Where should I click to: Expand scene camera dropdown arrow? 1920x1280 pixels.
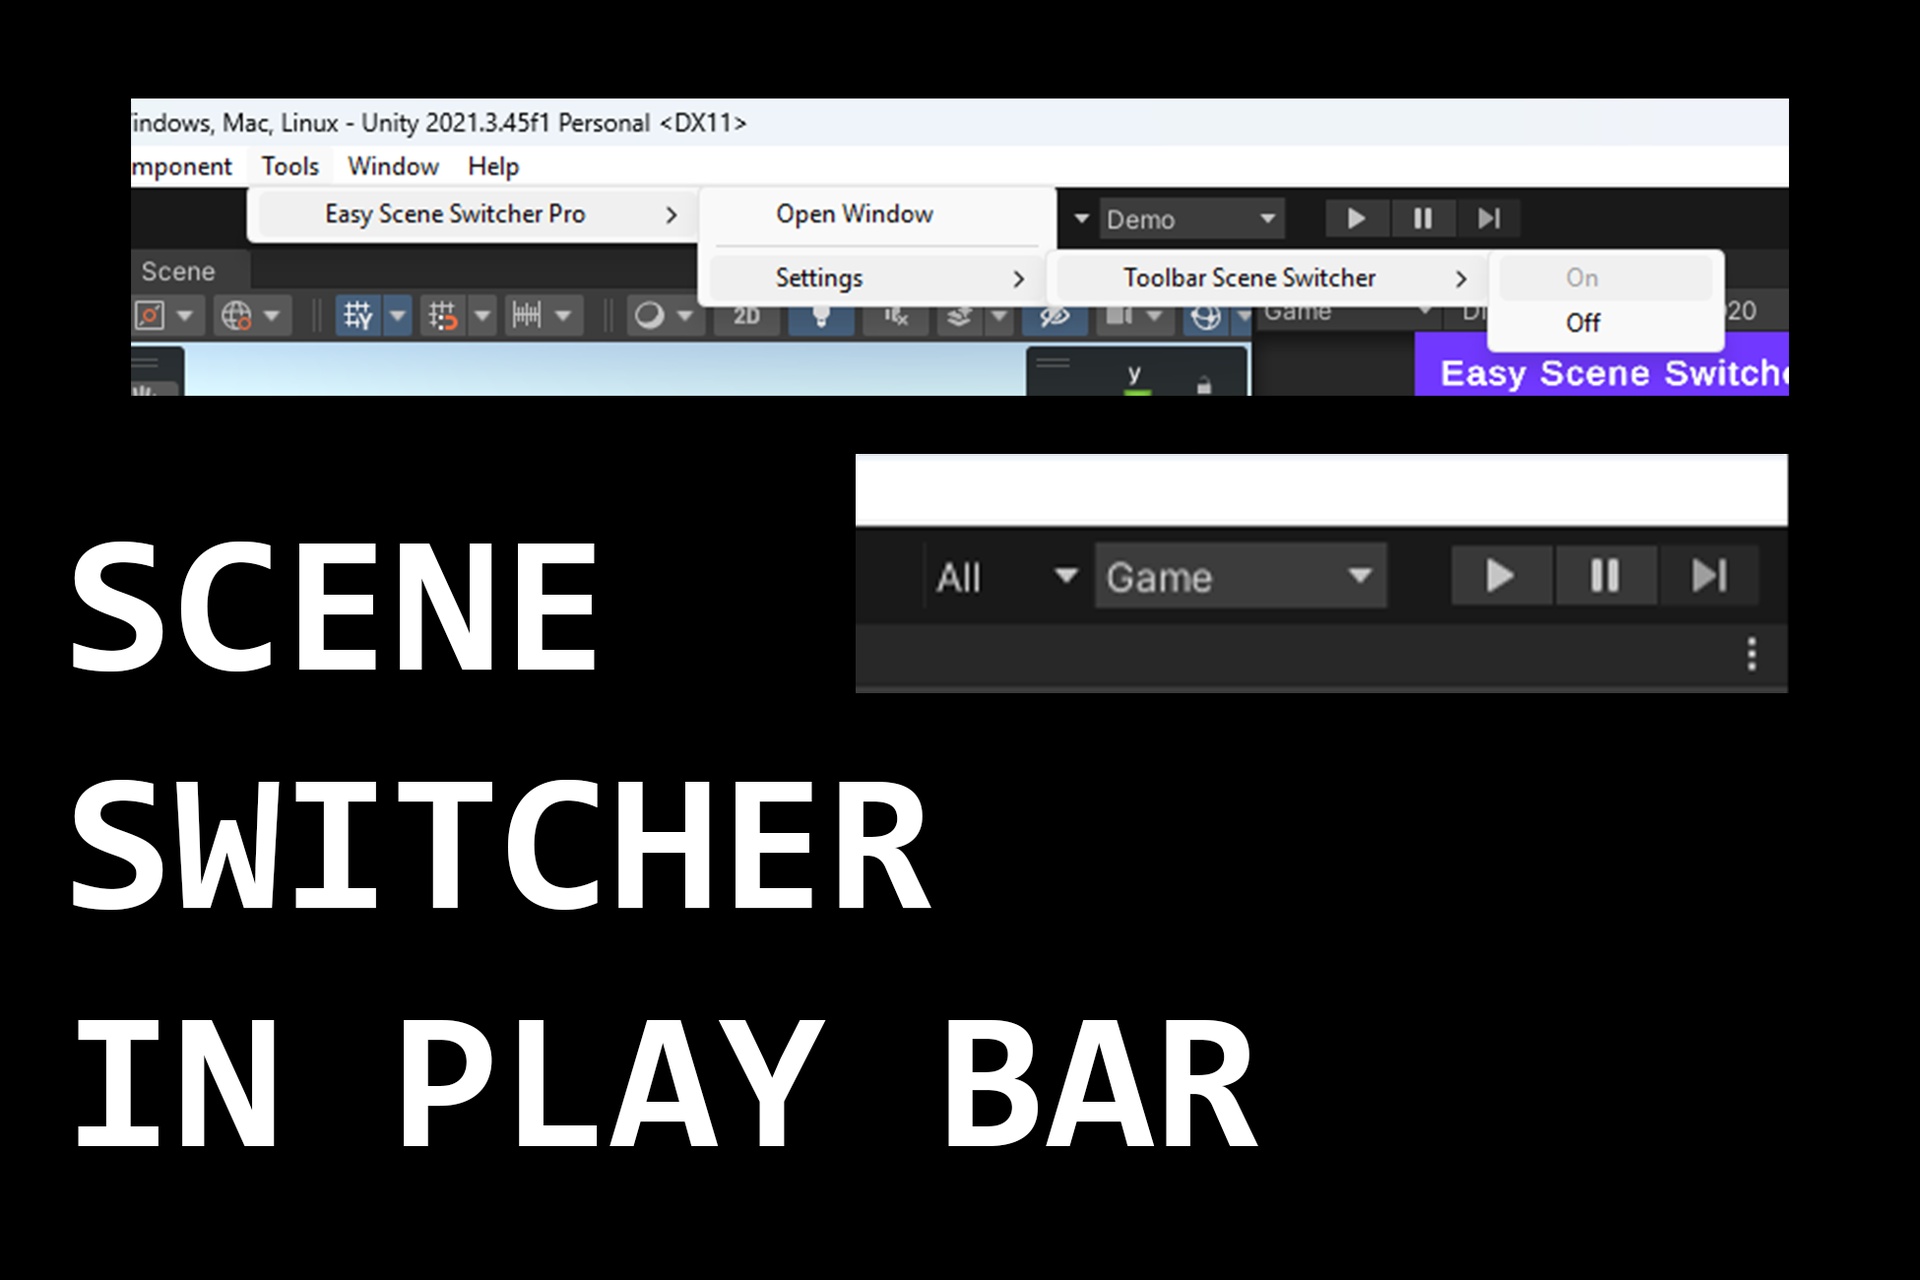coord(1154,317)
